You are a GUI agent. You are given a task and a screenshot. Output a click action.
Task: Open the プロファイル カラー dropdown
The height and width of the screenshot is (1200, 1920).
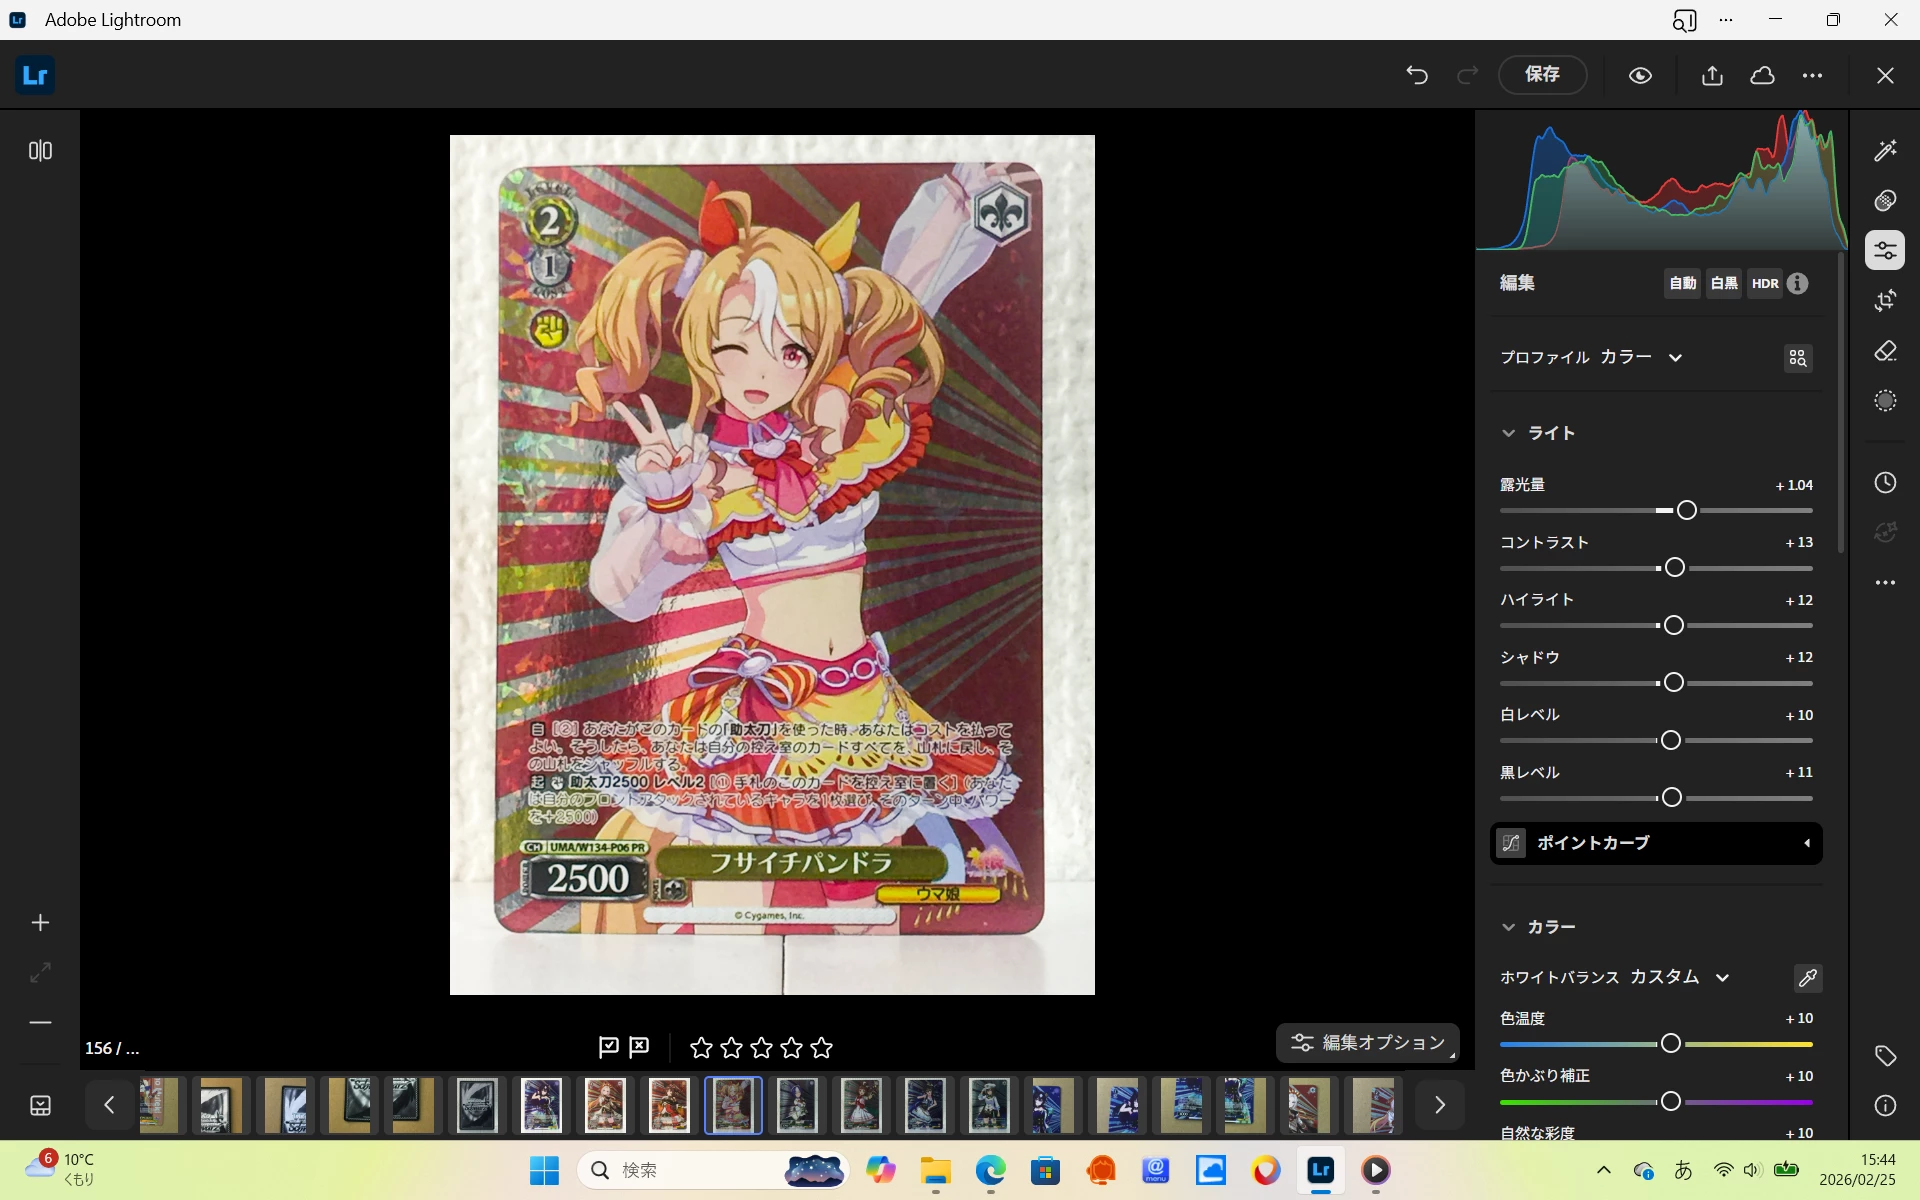[1675, 357]
